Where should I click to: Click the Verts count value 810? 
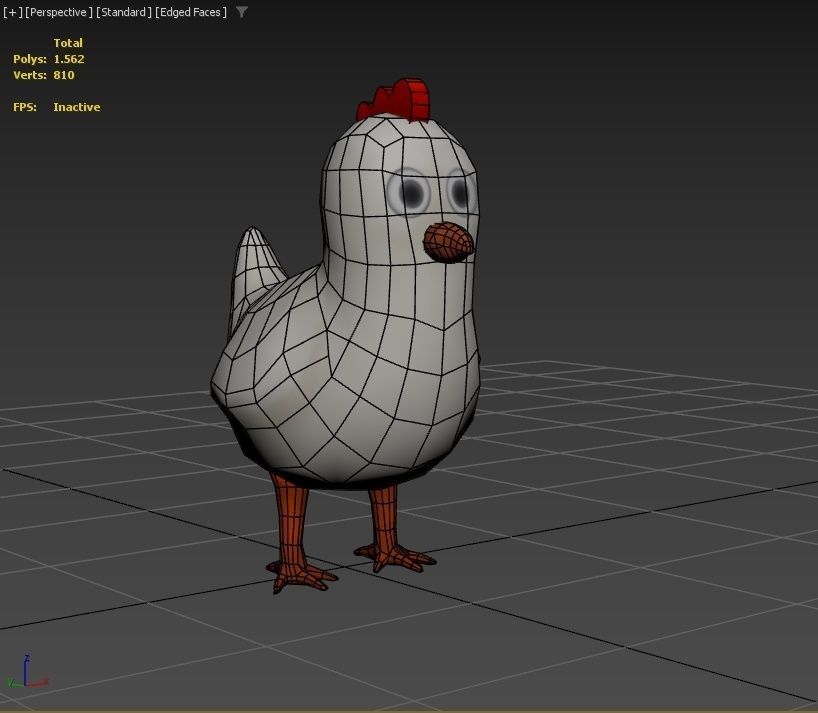(x=64, y=75)
